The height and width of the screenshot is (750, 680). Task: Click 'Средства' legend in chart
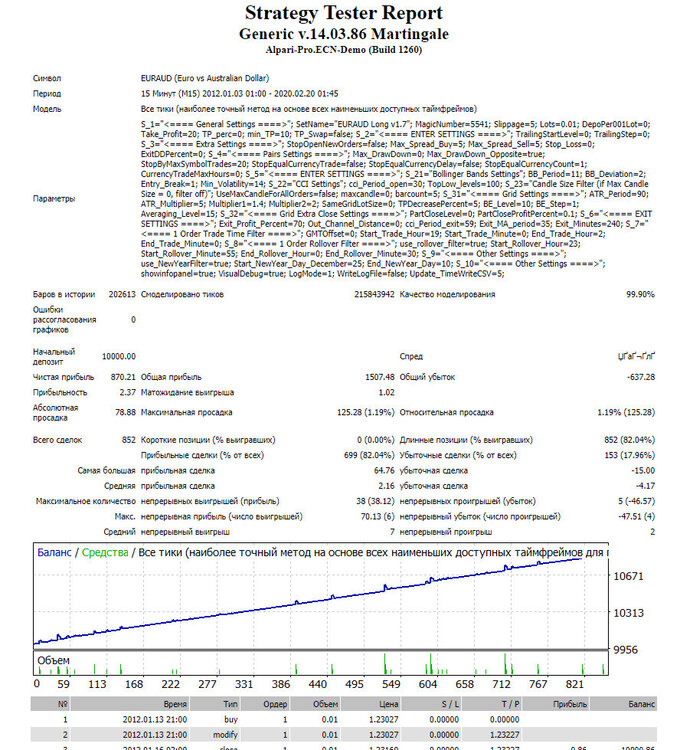pos(105,552)
